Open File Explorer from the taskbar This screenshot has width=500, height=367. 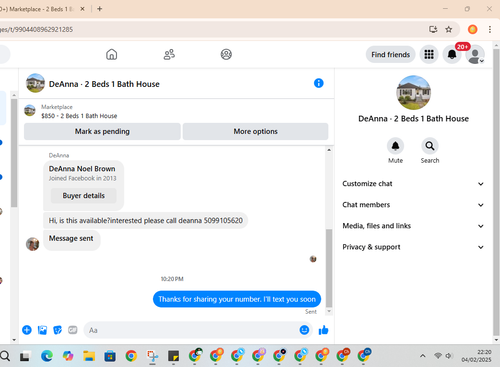point(89,356)
